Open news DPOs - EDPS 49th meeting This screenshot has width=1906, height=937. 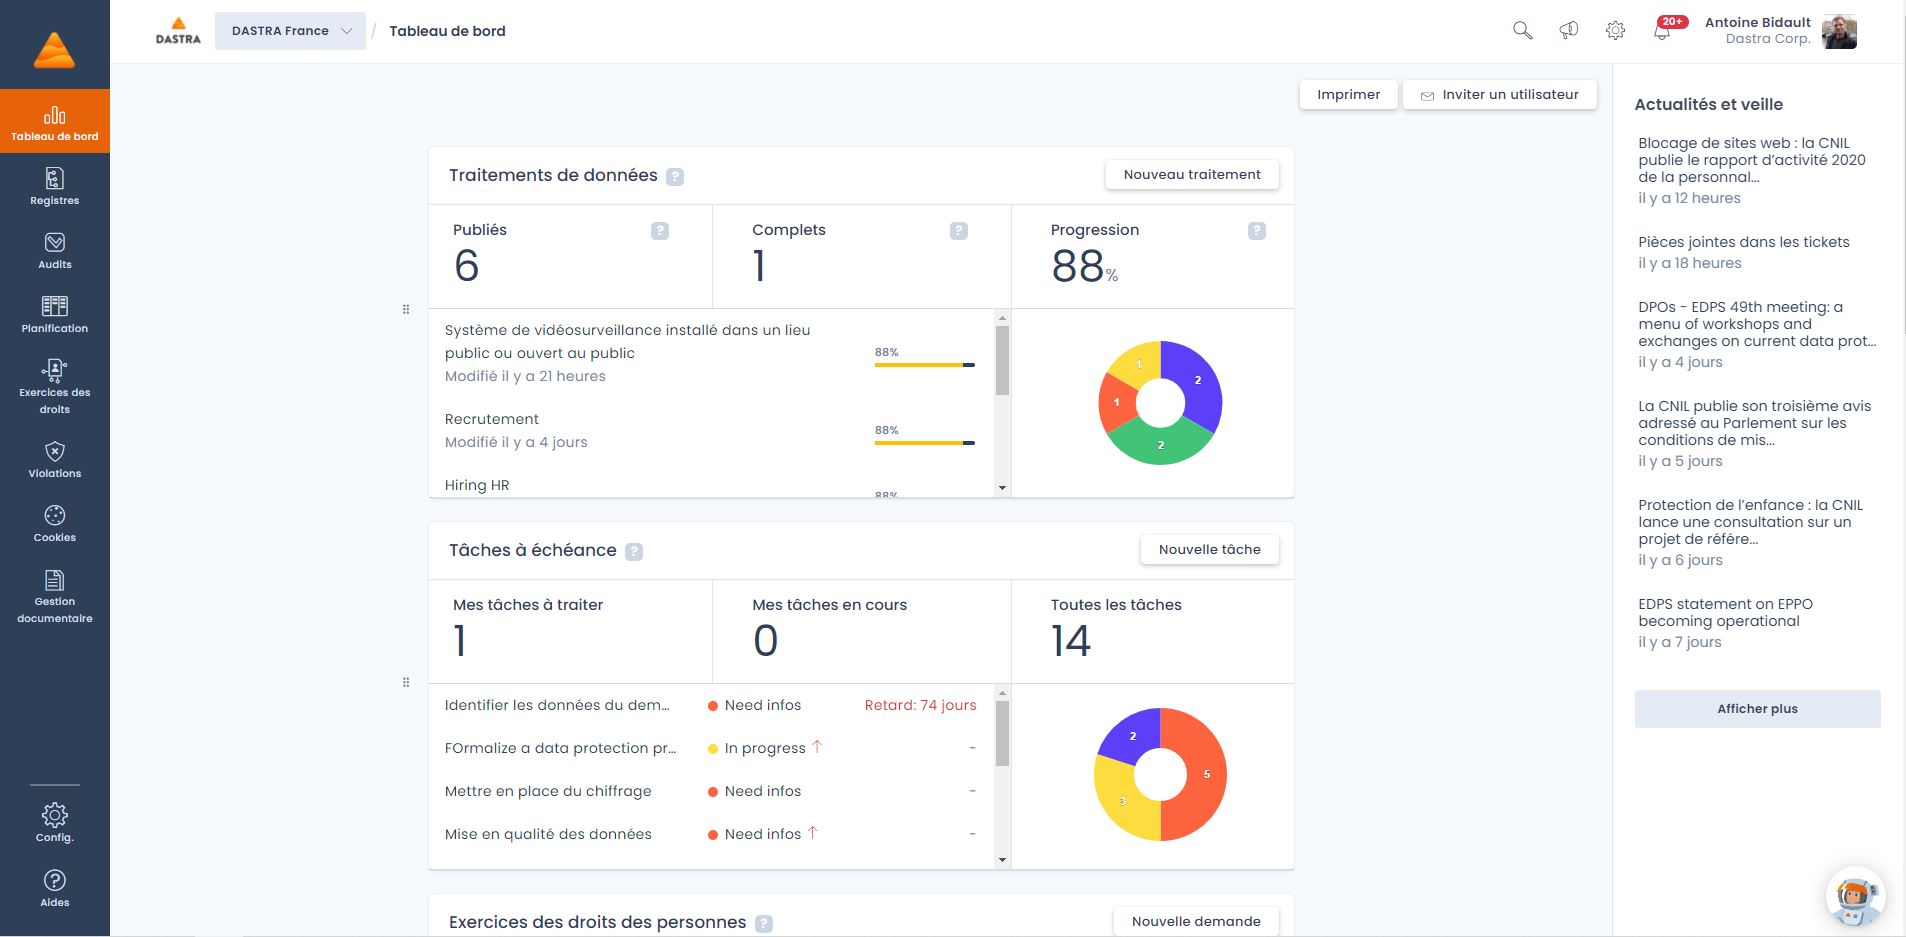(x=1757, y=324)
